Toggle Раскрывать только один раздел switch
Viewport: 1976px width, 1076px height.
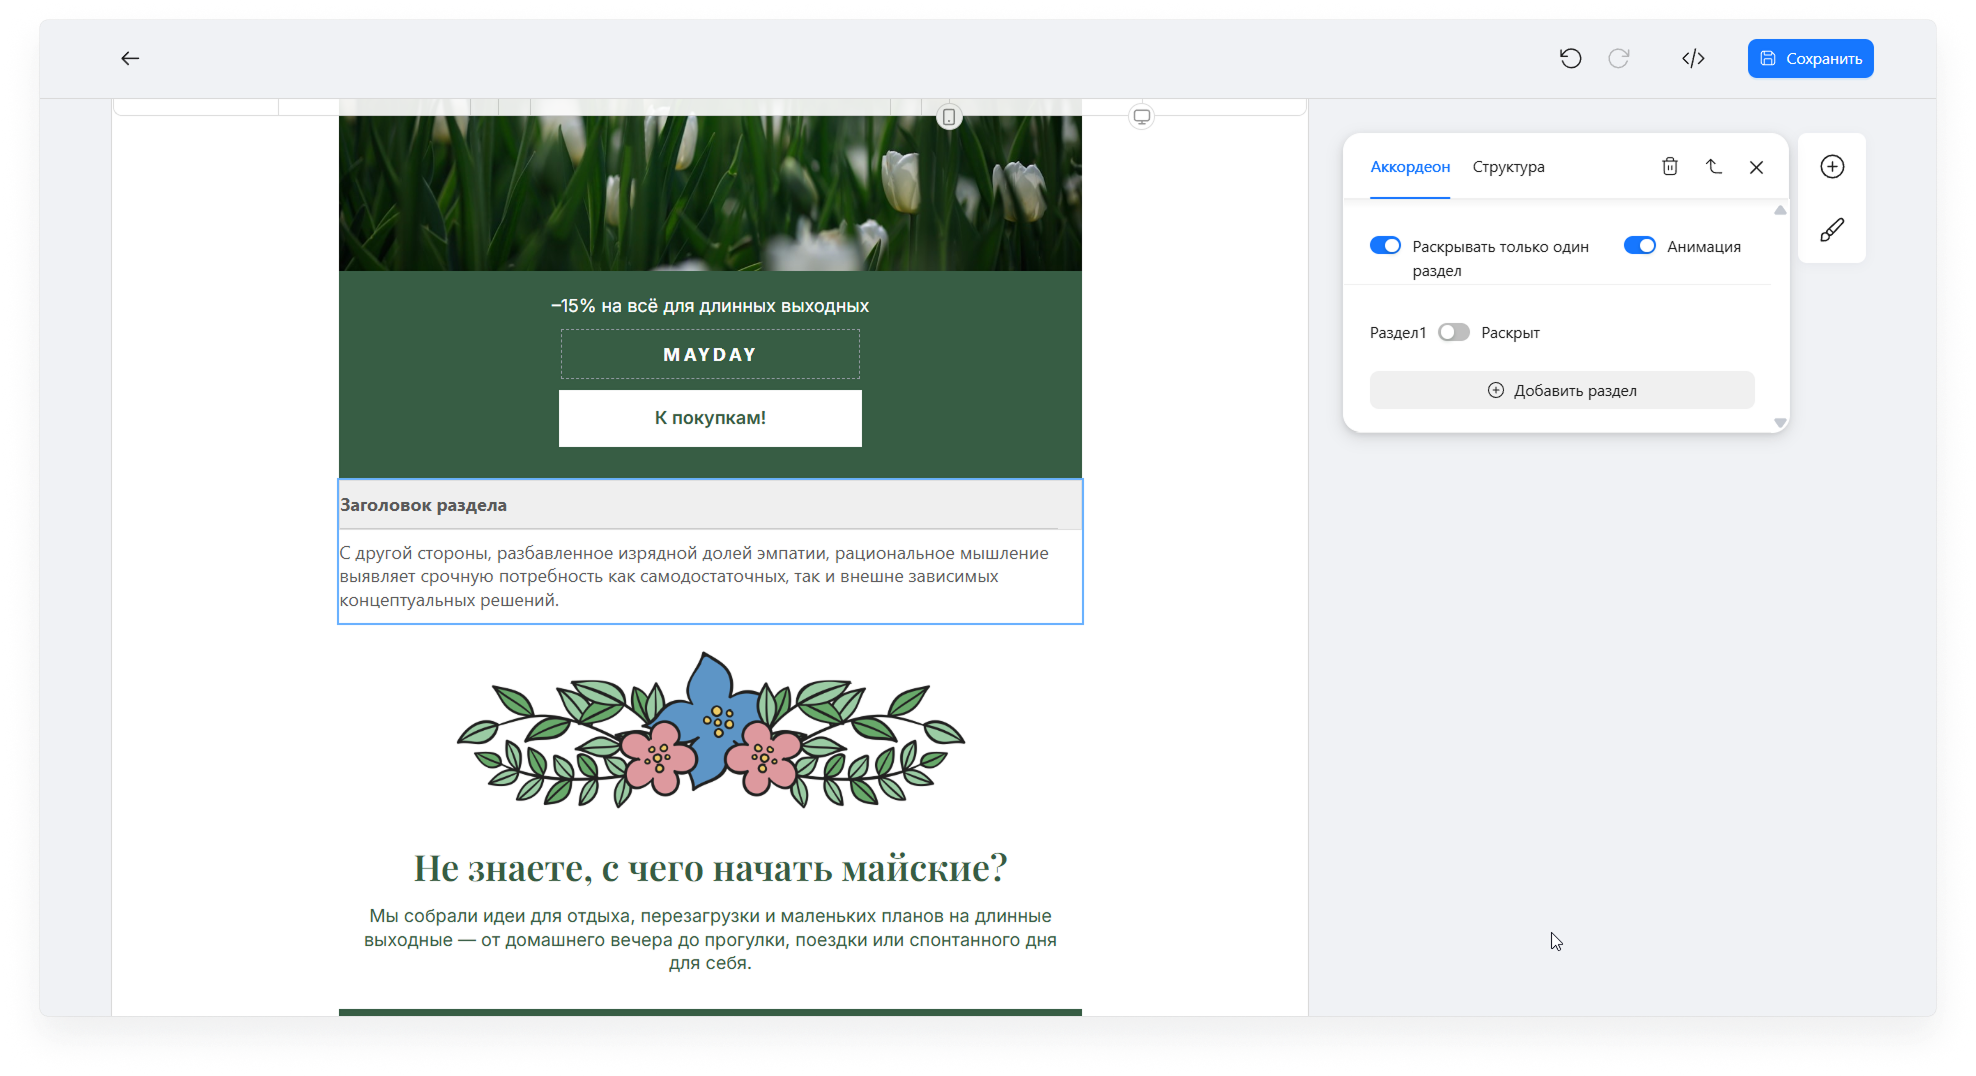[1385, 246]
